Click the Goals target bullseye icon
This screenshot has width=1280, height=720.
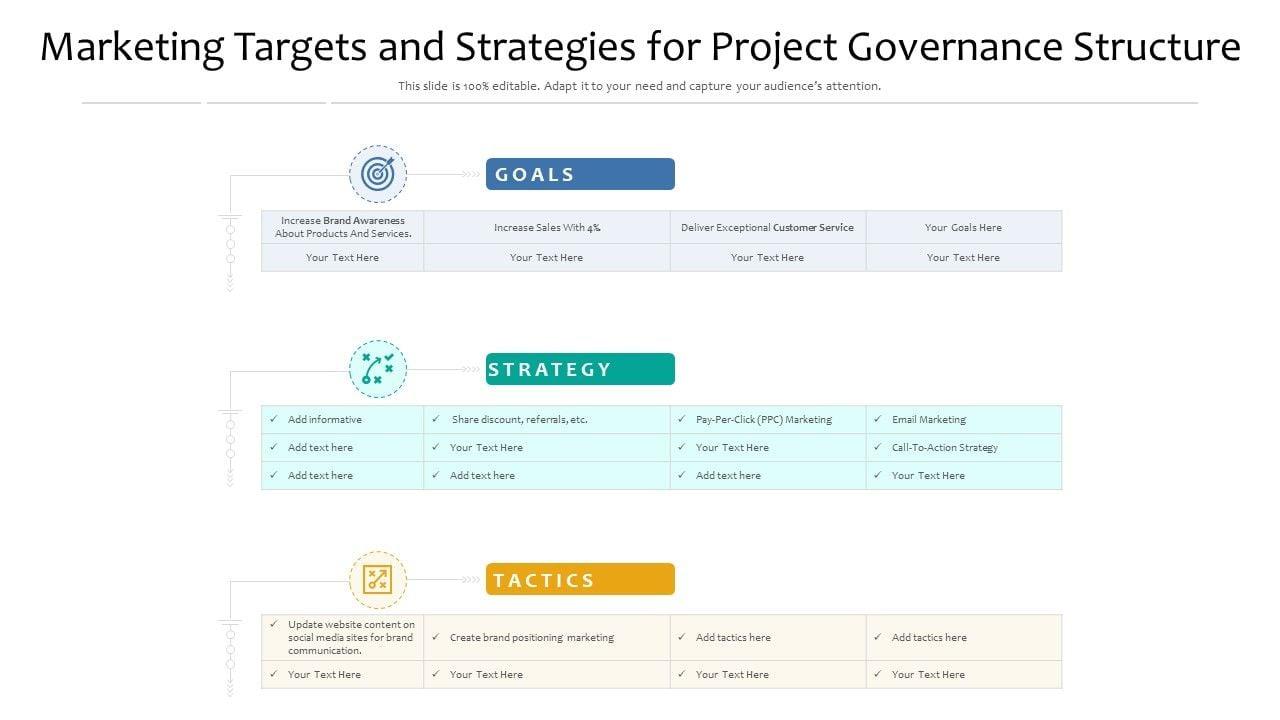click(x=377, y=174)
